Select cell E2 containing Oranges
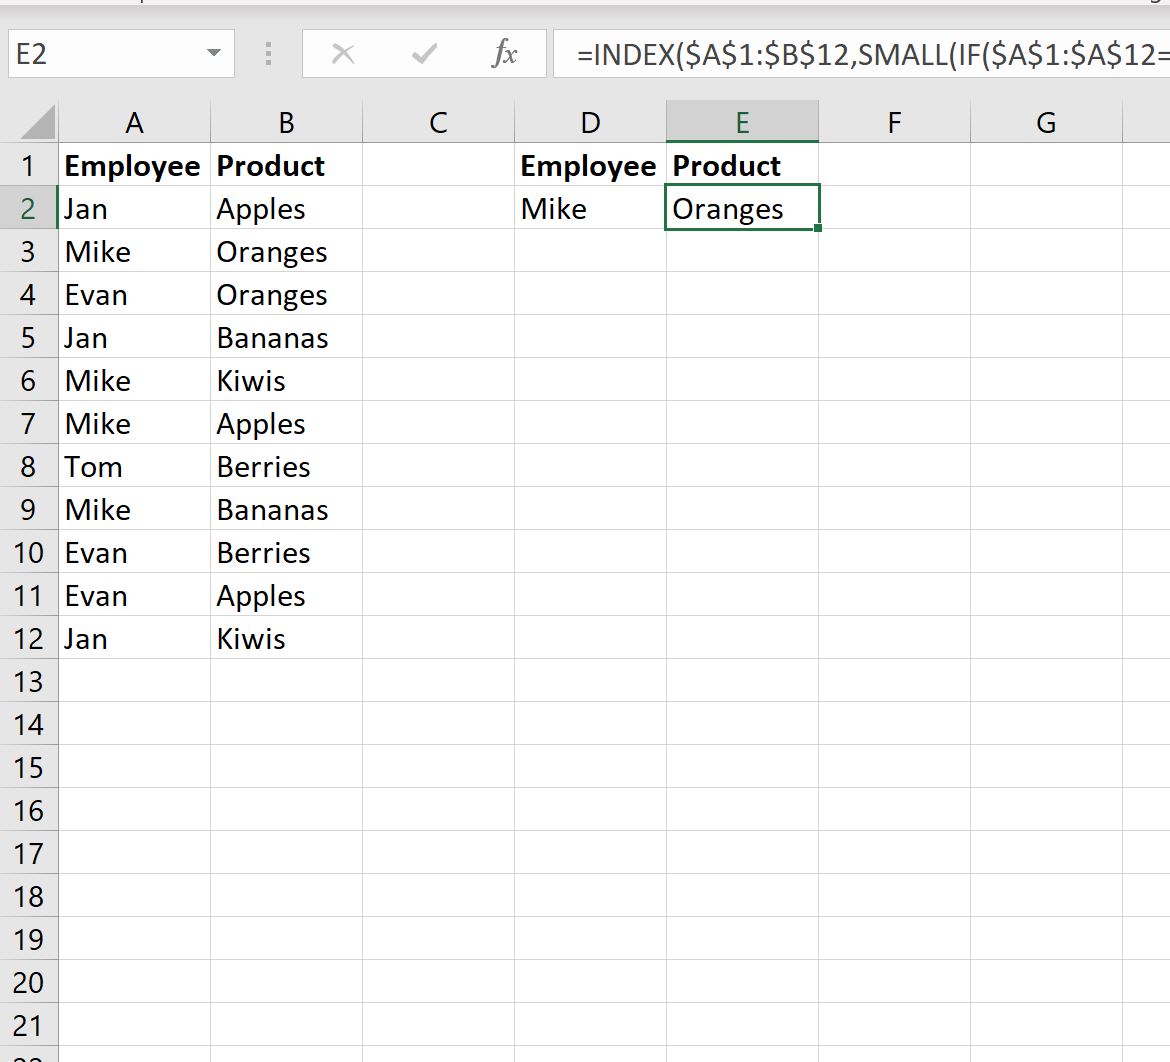Viewport: 1170px width, 1062px height. 742,208
